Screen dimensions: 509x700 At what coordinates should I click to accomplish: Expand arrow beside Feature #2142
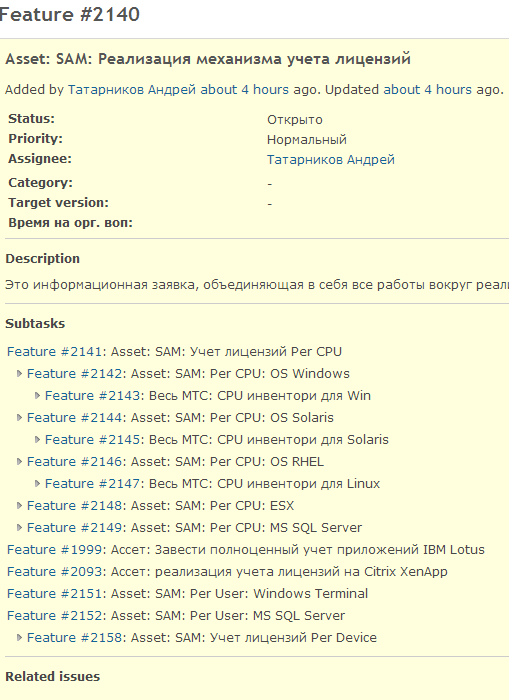pos(19,374)
